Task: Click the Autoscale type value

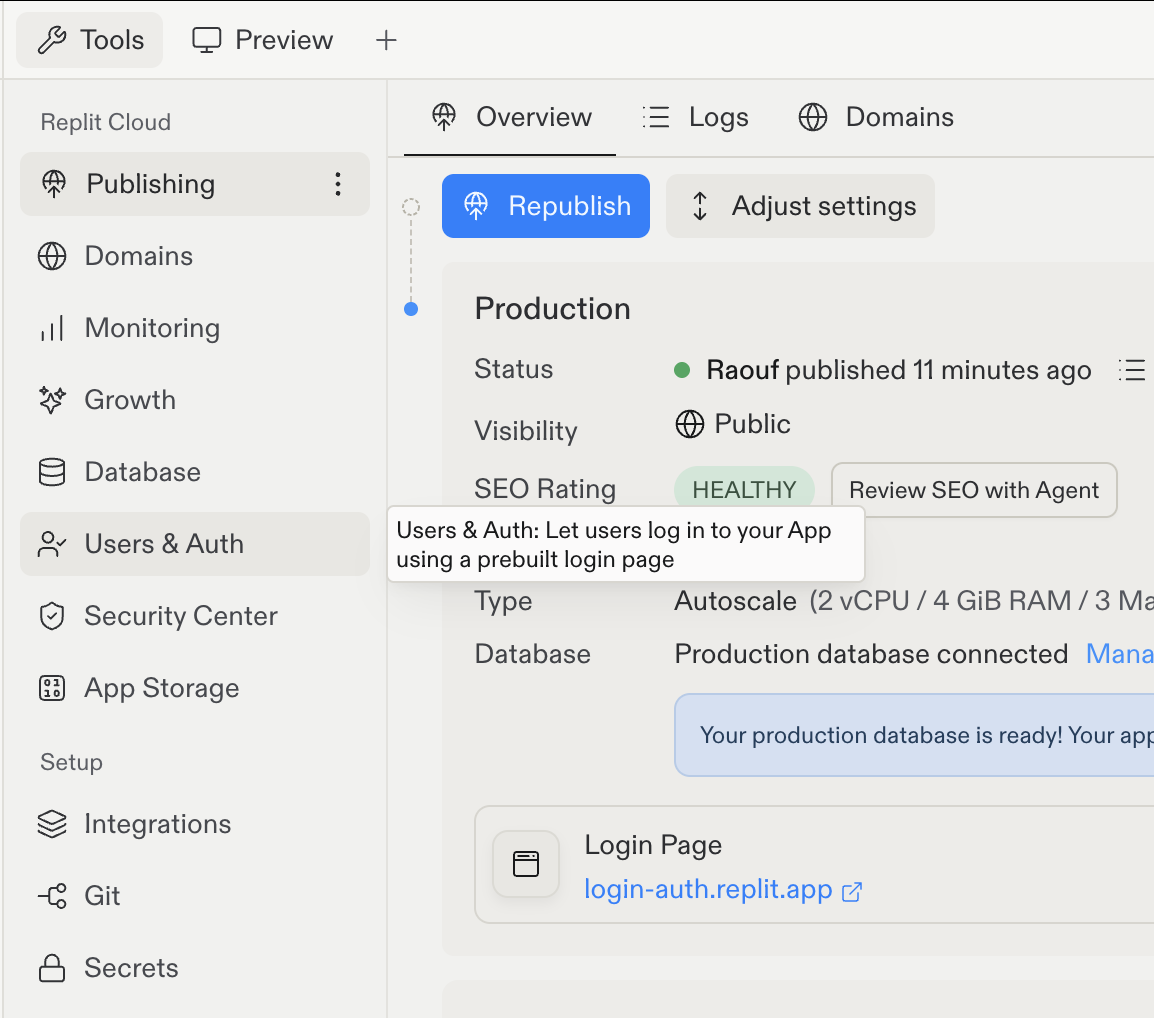Action: (735, 601)
